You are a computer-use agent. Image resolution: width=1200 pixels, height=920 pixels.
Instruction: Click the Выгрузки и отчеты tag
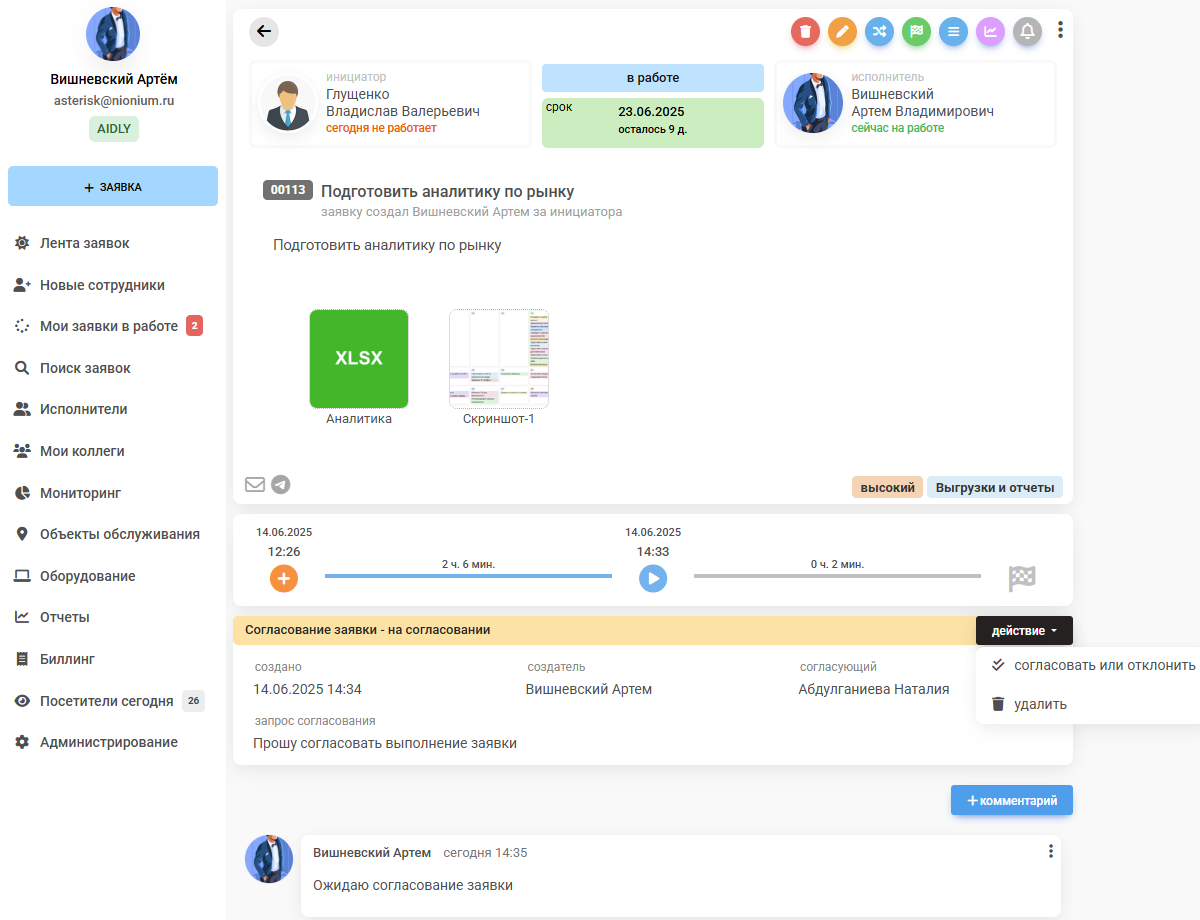(995, 488)
